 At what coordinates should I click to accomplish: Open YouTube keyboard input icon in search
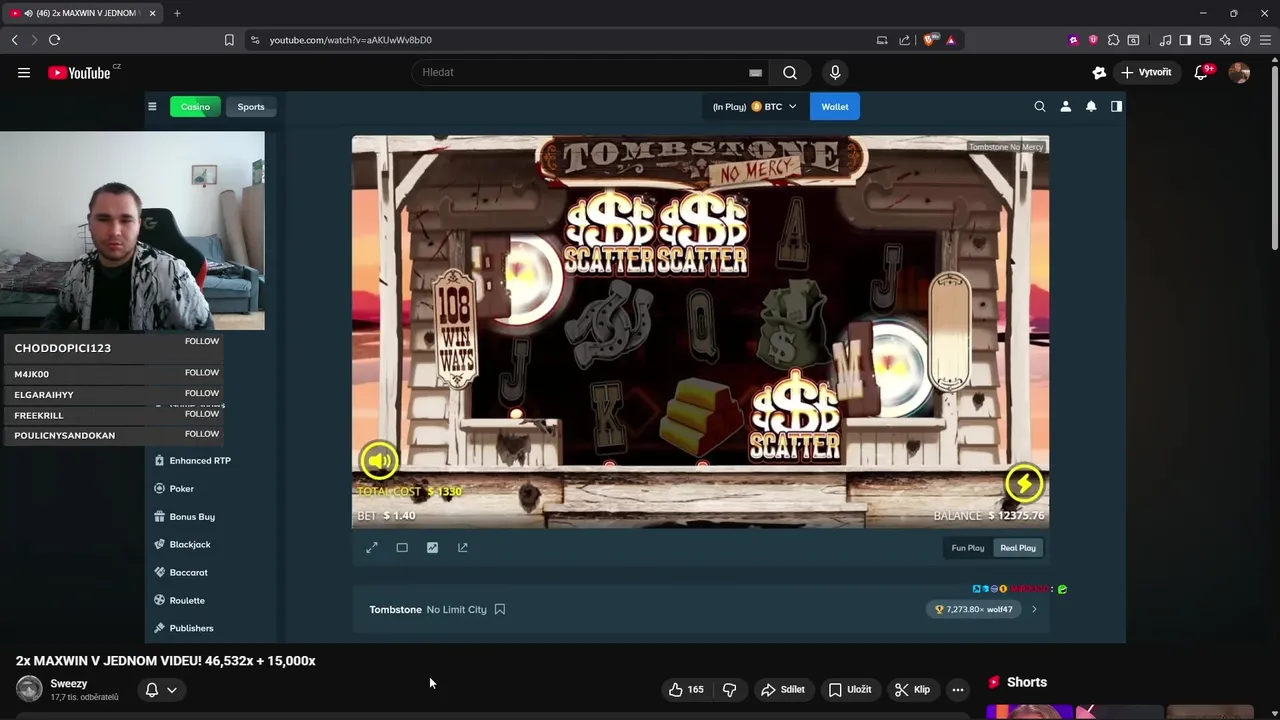pyautogui.click(x=755, y=72)
